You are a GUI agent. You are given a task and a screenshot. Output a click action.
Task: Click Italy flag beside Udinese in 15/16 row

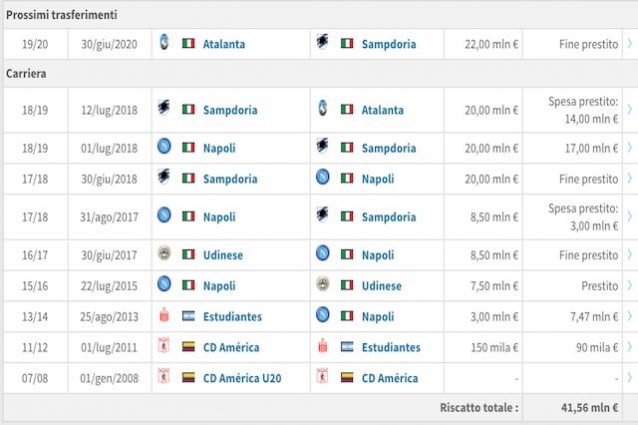click(x=347, y=286)
